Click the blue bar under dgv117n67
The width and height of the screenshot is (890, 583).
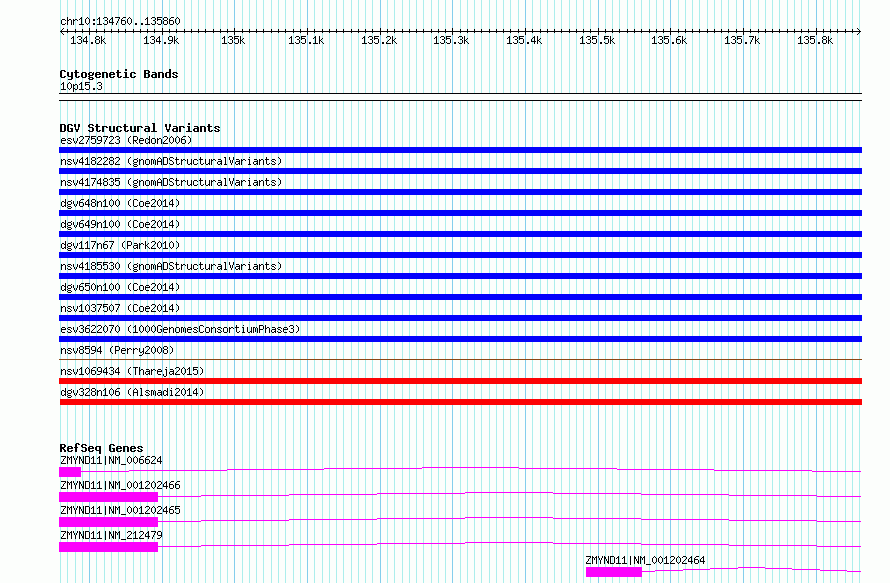click(x=460, y=255)
